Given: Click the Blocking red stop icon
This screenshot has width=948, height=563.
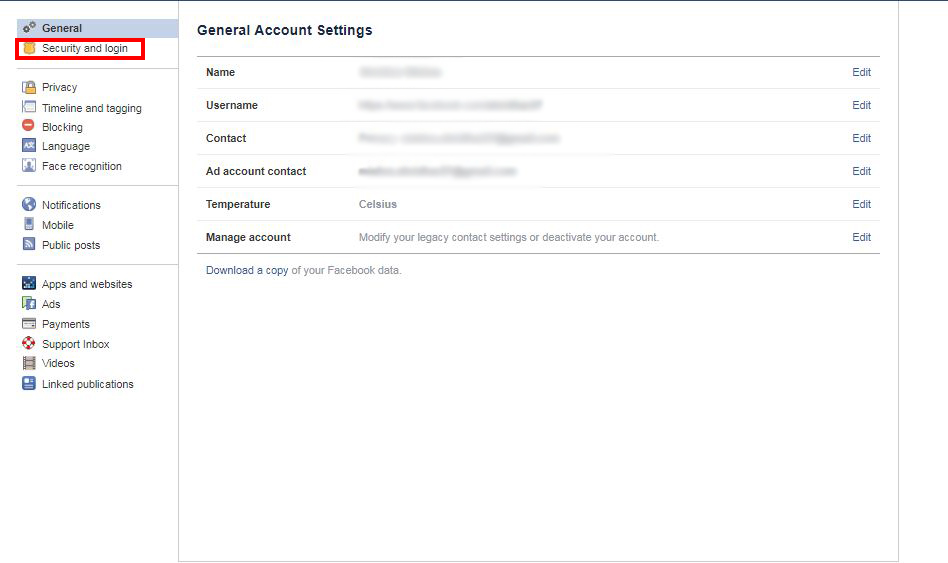Looking at the screenshot, I should tap(29, 127).
